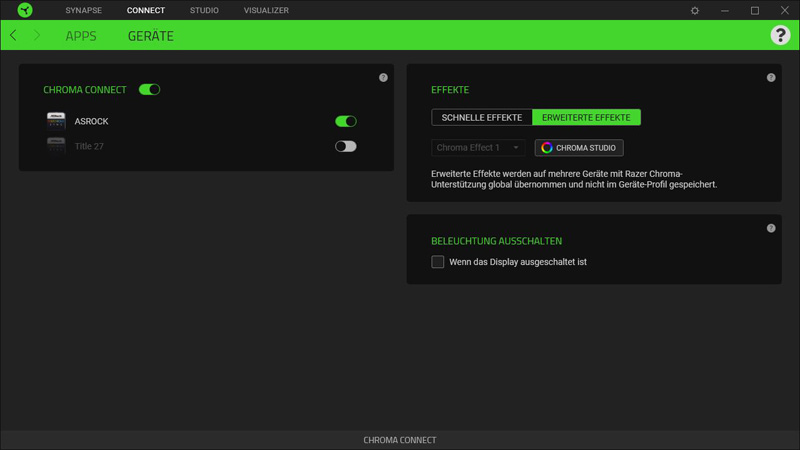Select Erweiterte Effekte mode
The width and height of the screenshot is (800, 450).
[x=586, y=117]
